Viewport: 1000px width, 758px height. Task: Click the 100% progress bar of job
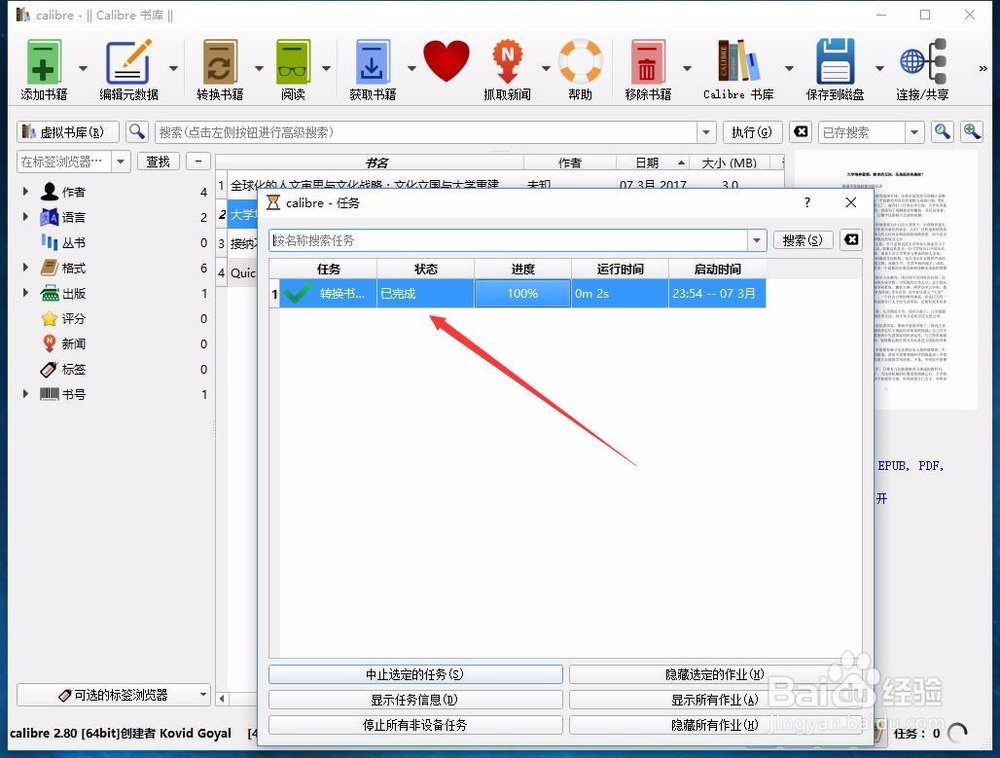[523, 293]
